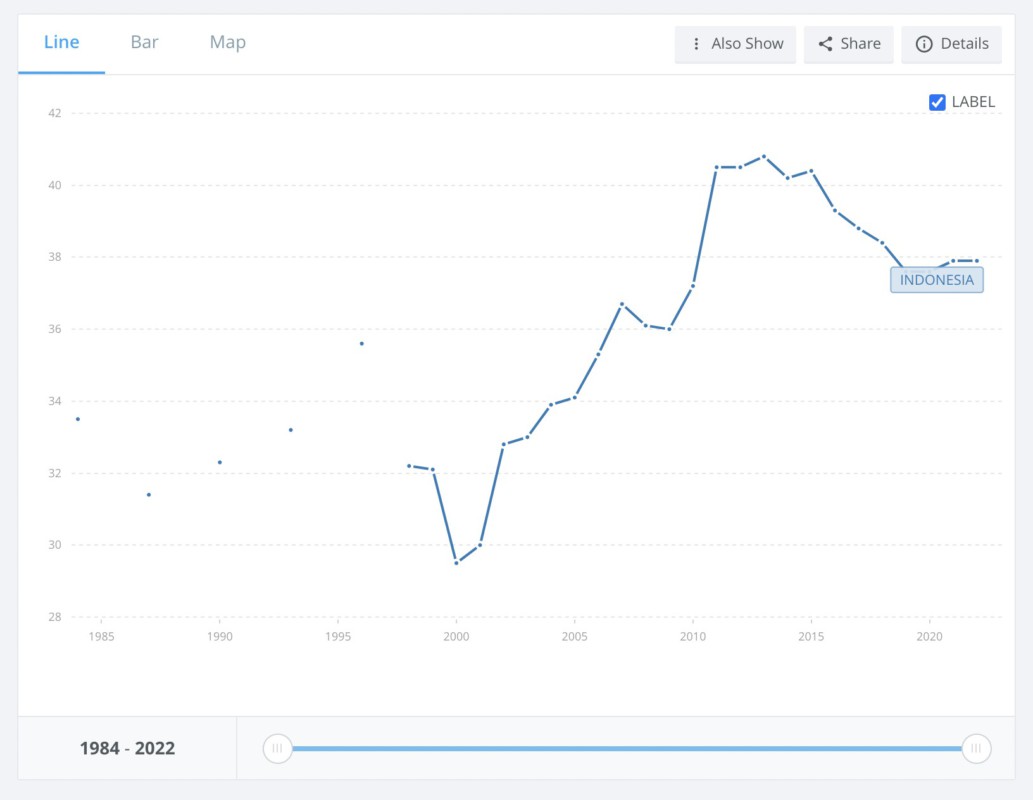Click the isolated 1984 data point
1033x800 pixels.
[x=78, y=419]
